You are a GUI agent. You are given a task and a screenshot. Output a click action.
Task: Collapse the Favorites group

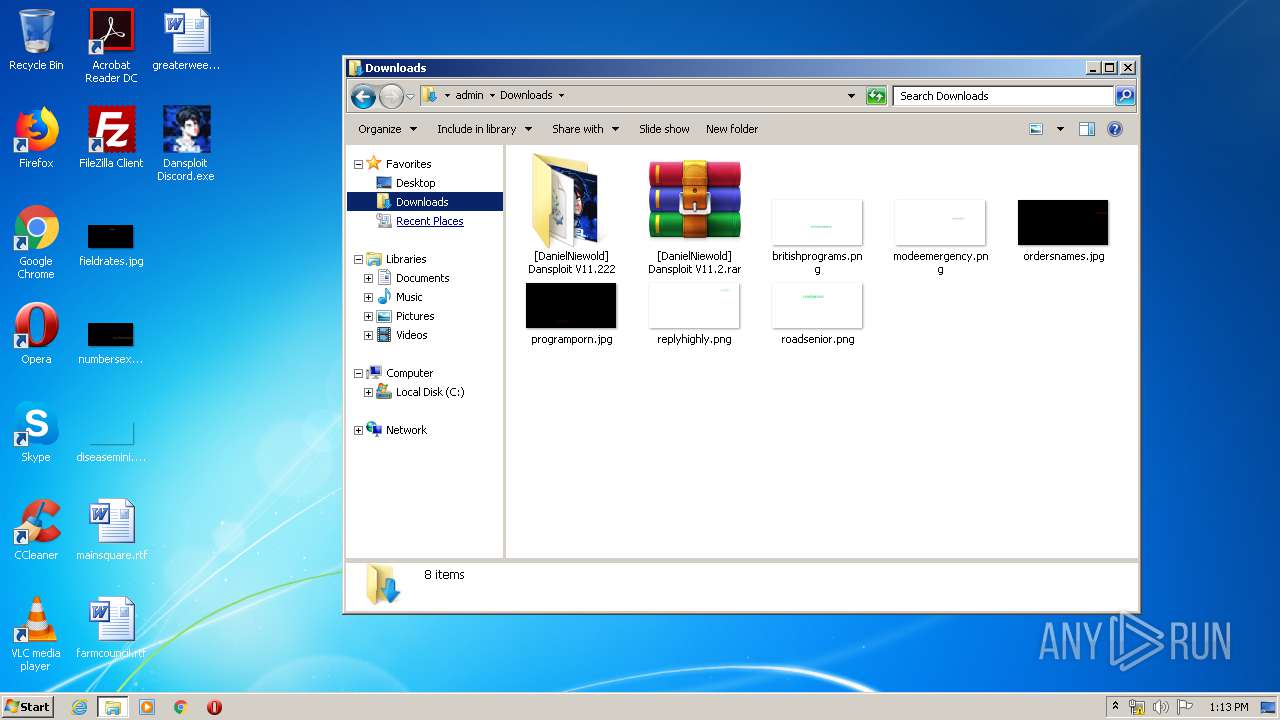359,164
